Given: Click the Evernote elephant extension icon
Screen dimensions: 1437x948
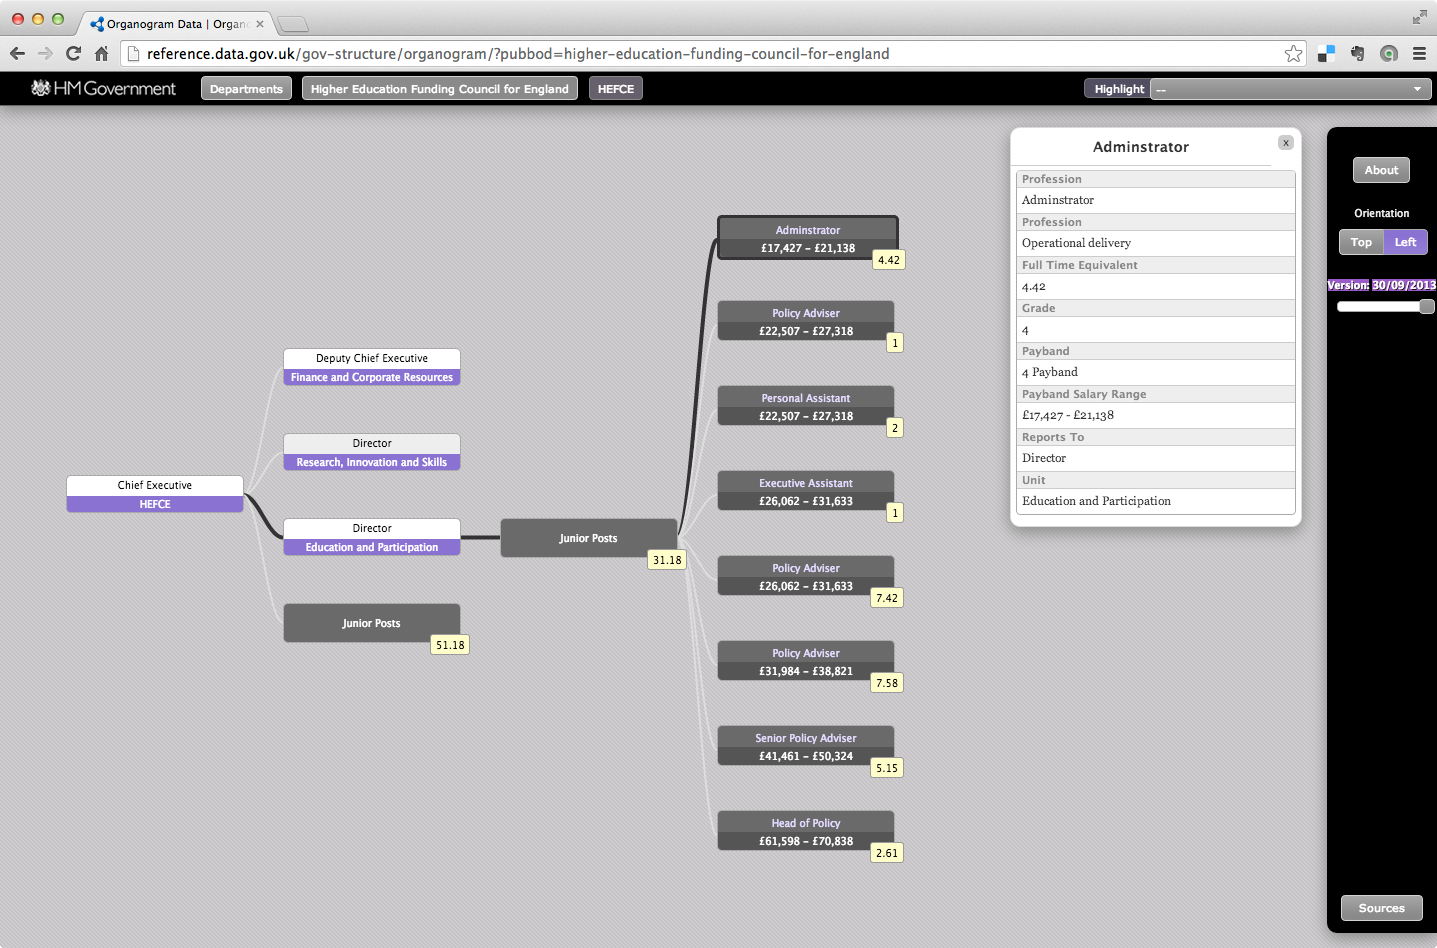Looking at the screenshot, I should (1357, 54).
